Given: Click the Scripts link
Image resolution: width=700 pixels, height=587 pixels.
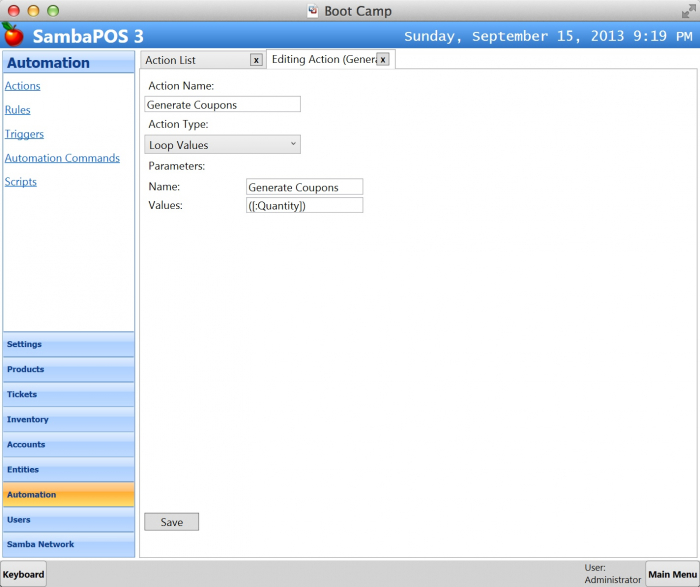Looking at the screenshot, I should pyautogui.click(x=21, y=182).
